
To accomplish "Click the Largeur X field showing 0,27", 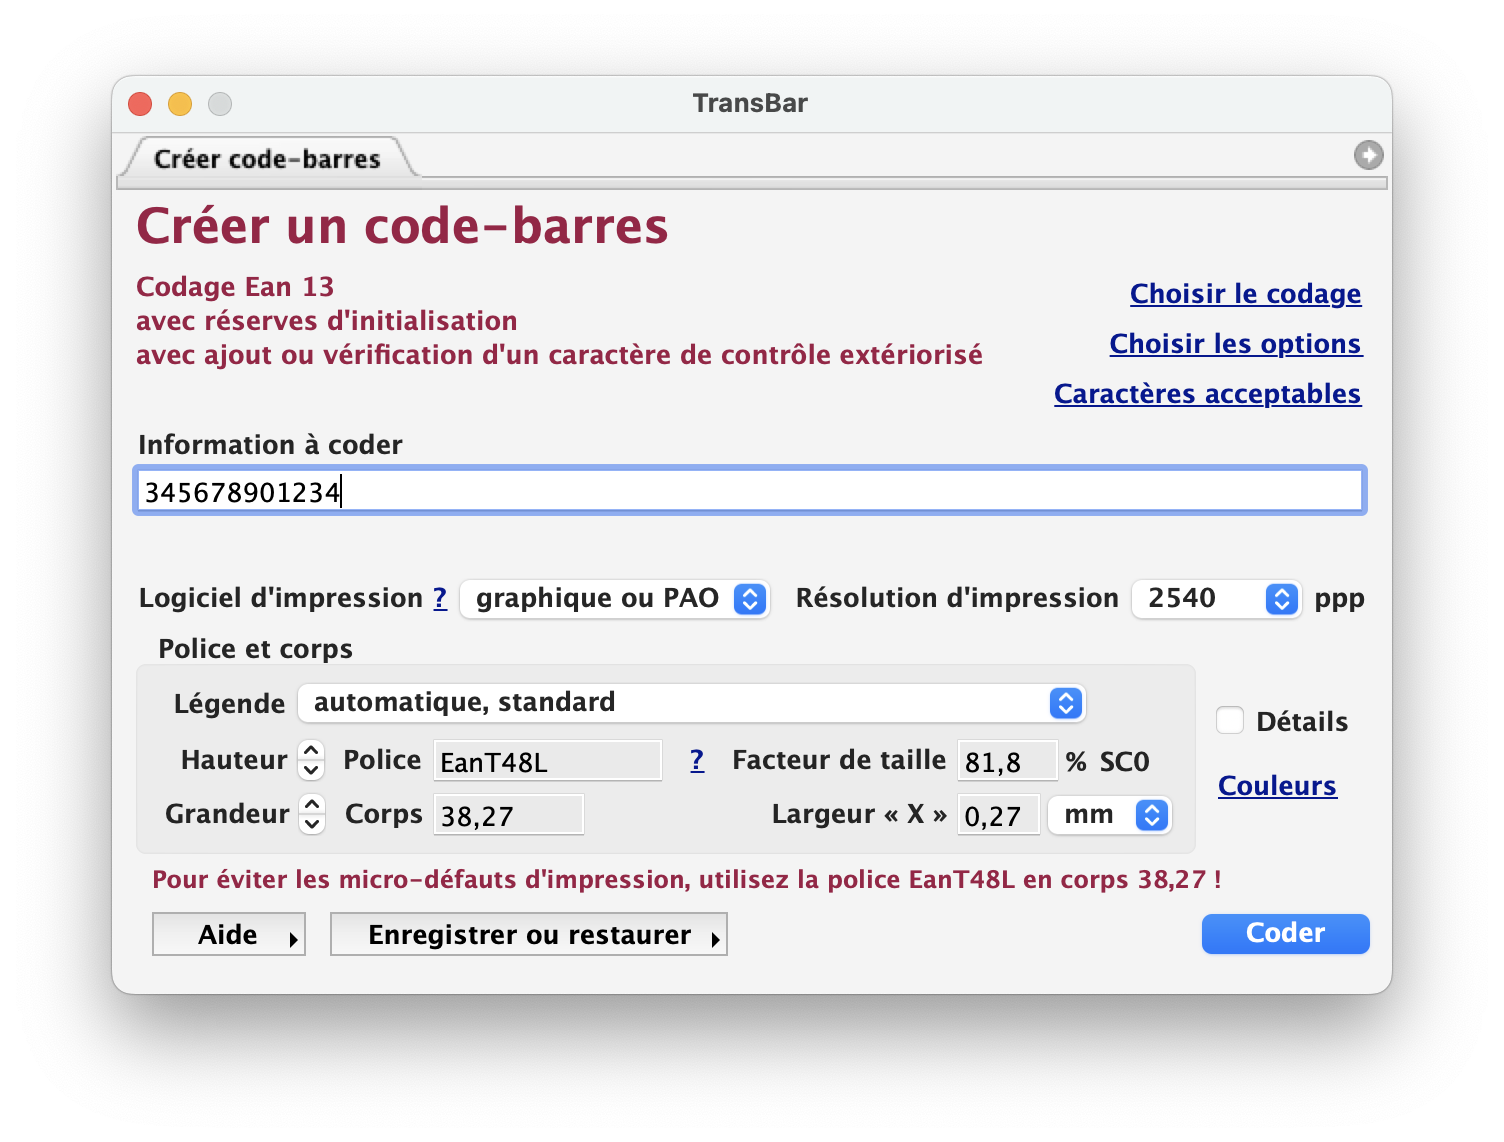I will point(998,815).
